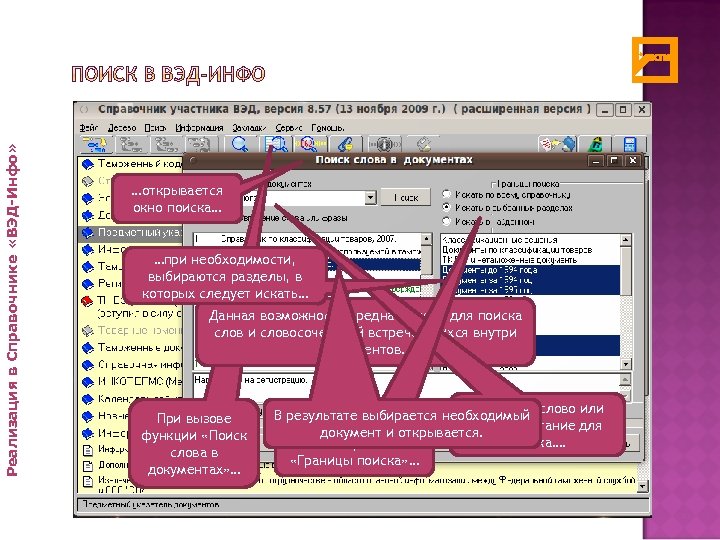
Task: Click the green letter B toolbar icon
Action: click(x=596, y=145)
